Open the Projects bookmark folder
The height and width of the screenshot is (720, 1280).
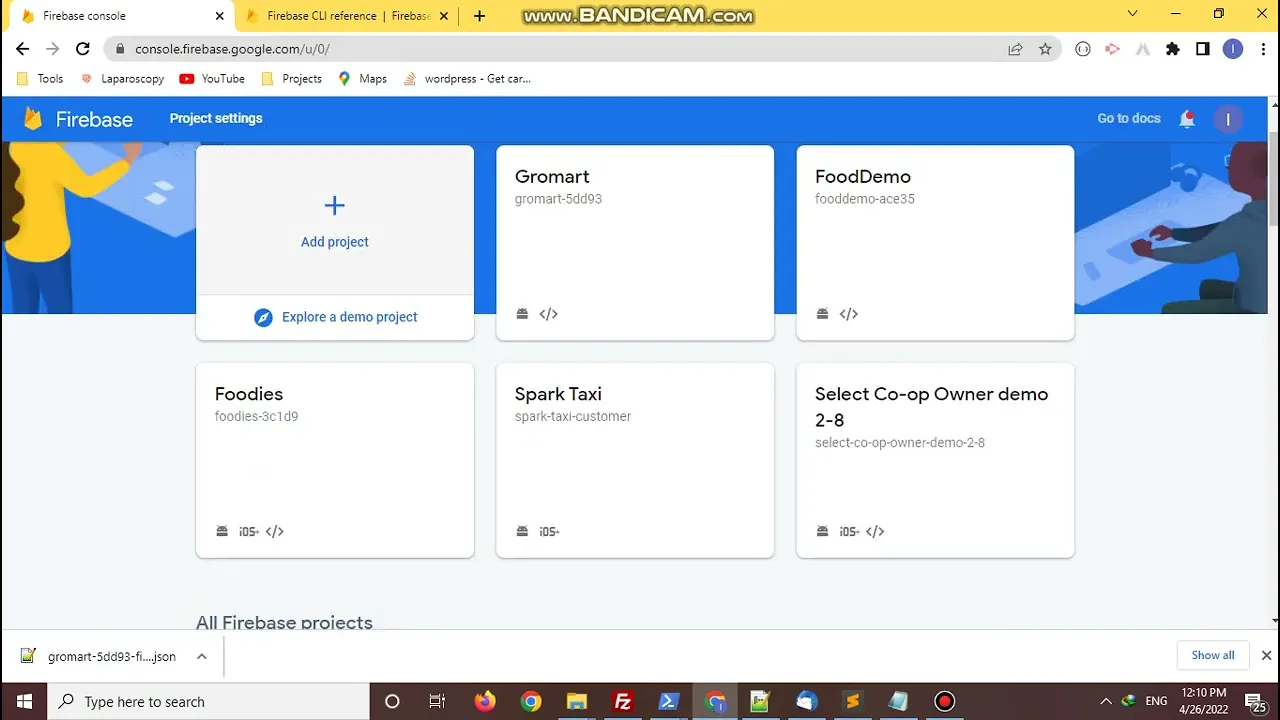[291, 78]
